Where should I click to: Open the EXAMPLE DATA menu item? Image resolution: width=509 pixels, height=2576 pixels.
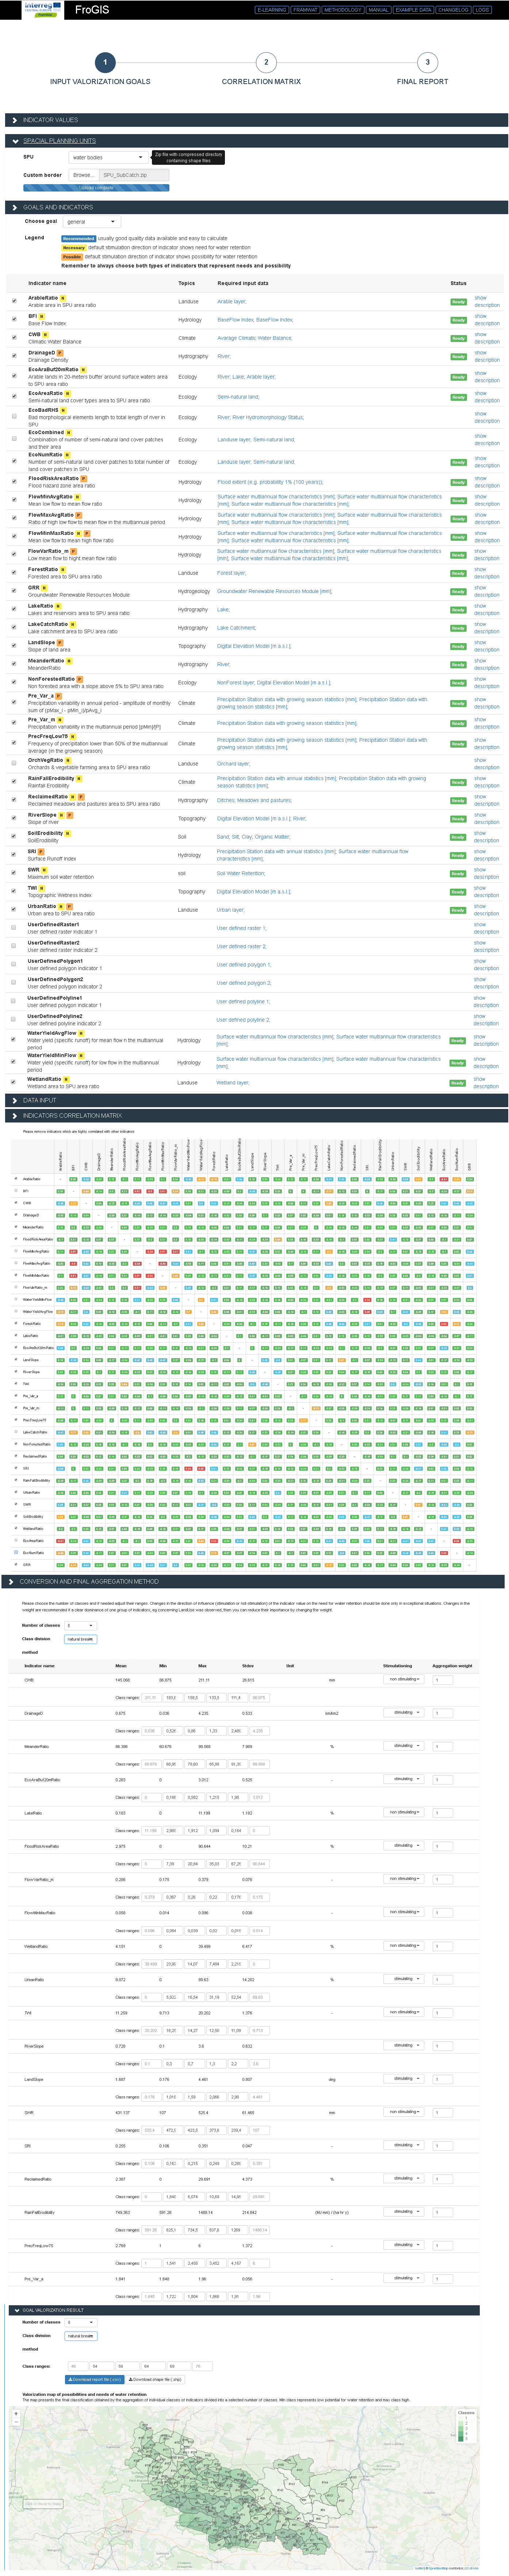413,10
